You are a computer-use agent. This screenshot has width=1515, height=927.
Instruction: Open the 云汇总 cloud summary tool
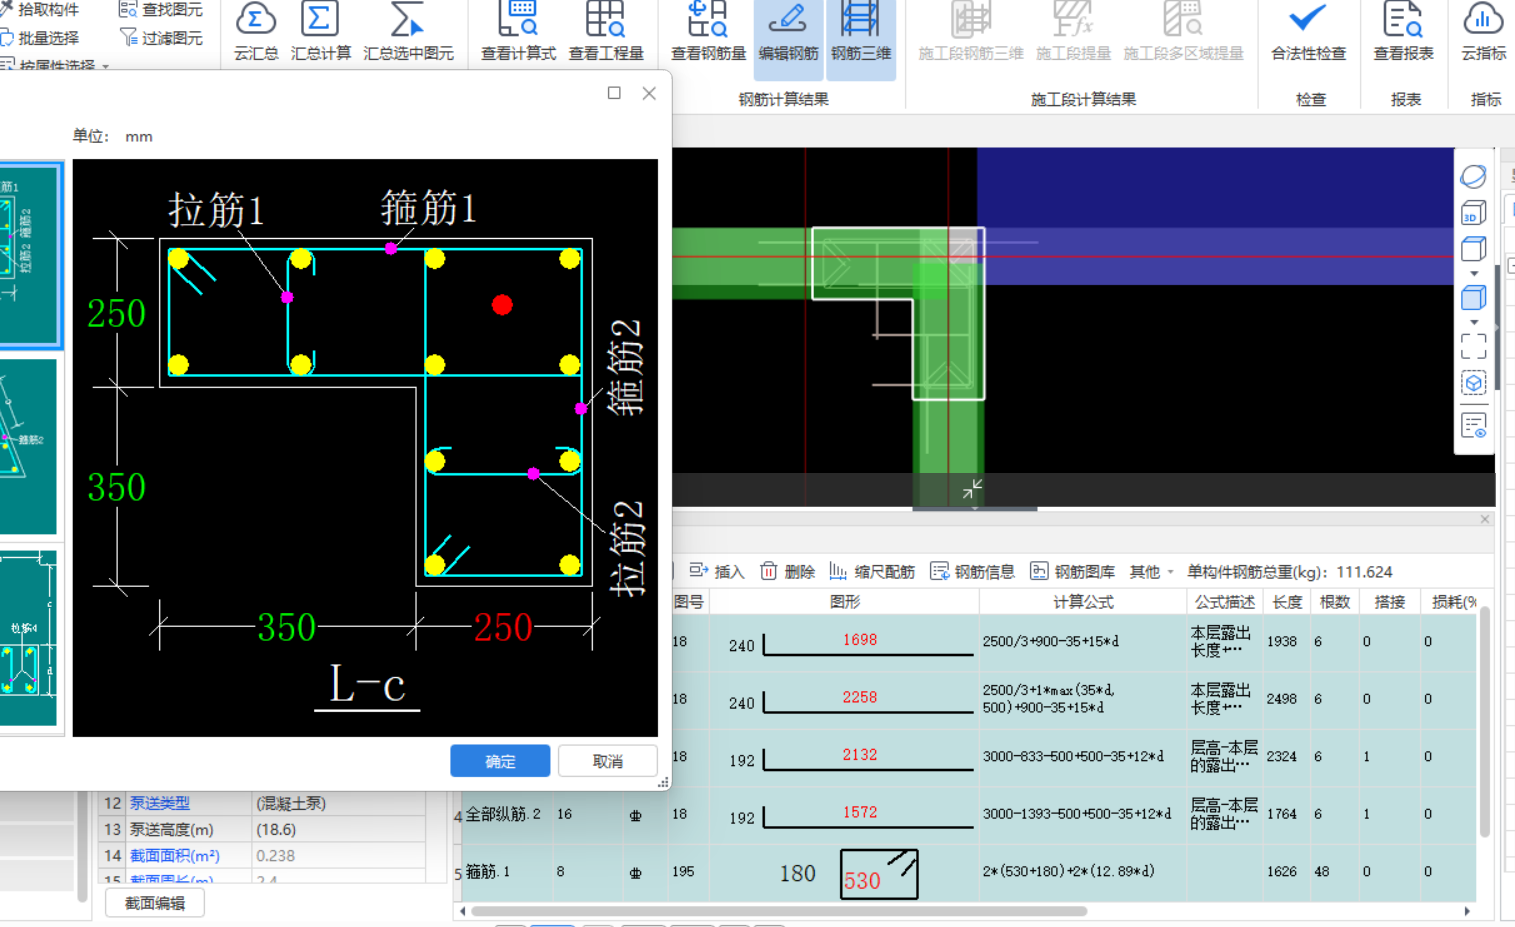pos(256,33)
